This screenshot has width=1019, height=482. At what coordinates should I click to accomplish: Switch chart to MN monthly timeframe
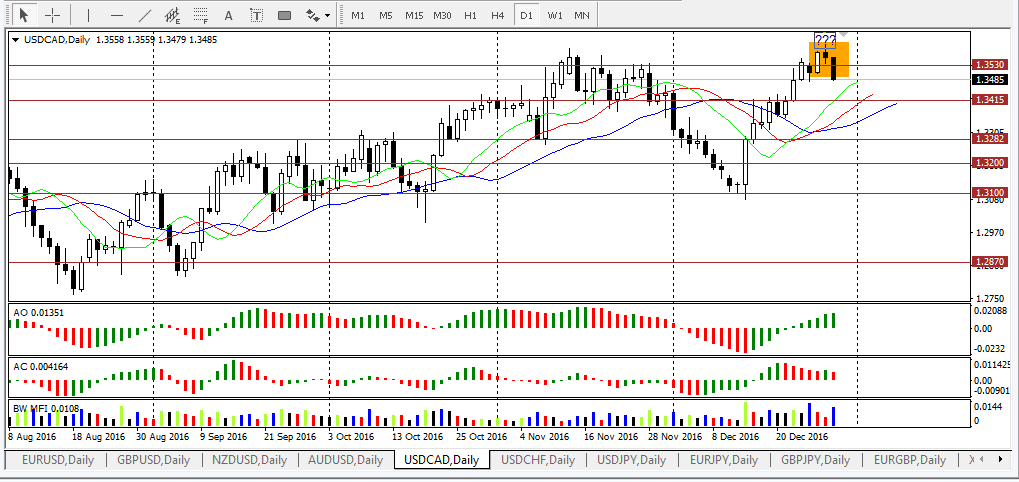582,15
